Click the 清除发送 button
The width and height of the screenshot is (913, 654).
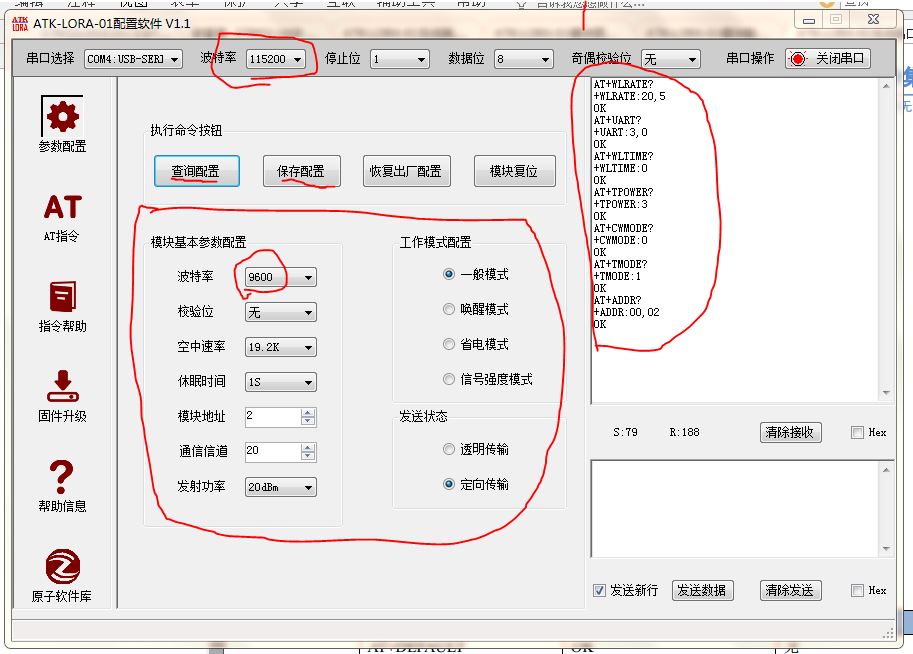click(x=790, y=590)
